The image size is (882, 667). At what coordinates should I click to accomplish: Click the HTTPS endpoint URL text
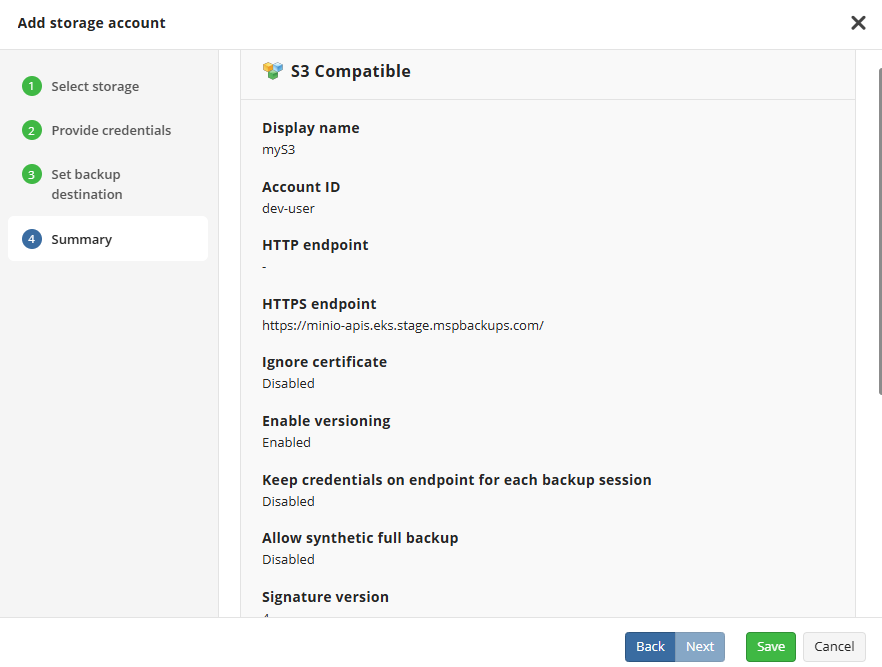coord(402,325)
